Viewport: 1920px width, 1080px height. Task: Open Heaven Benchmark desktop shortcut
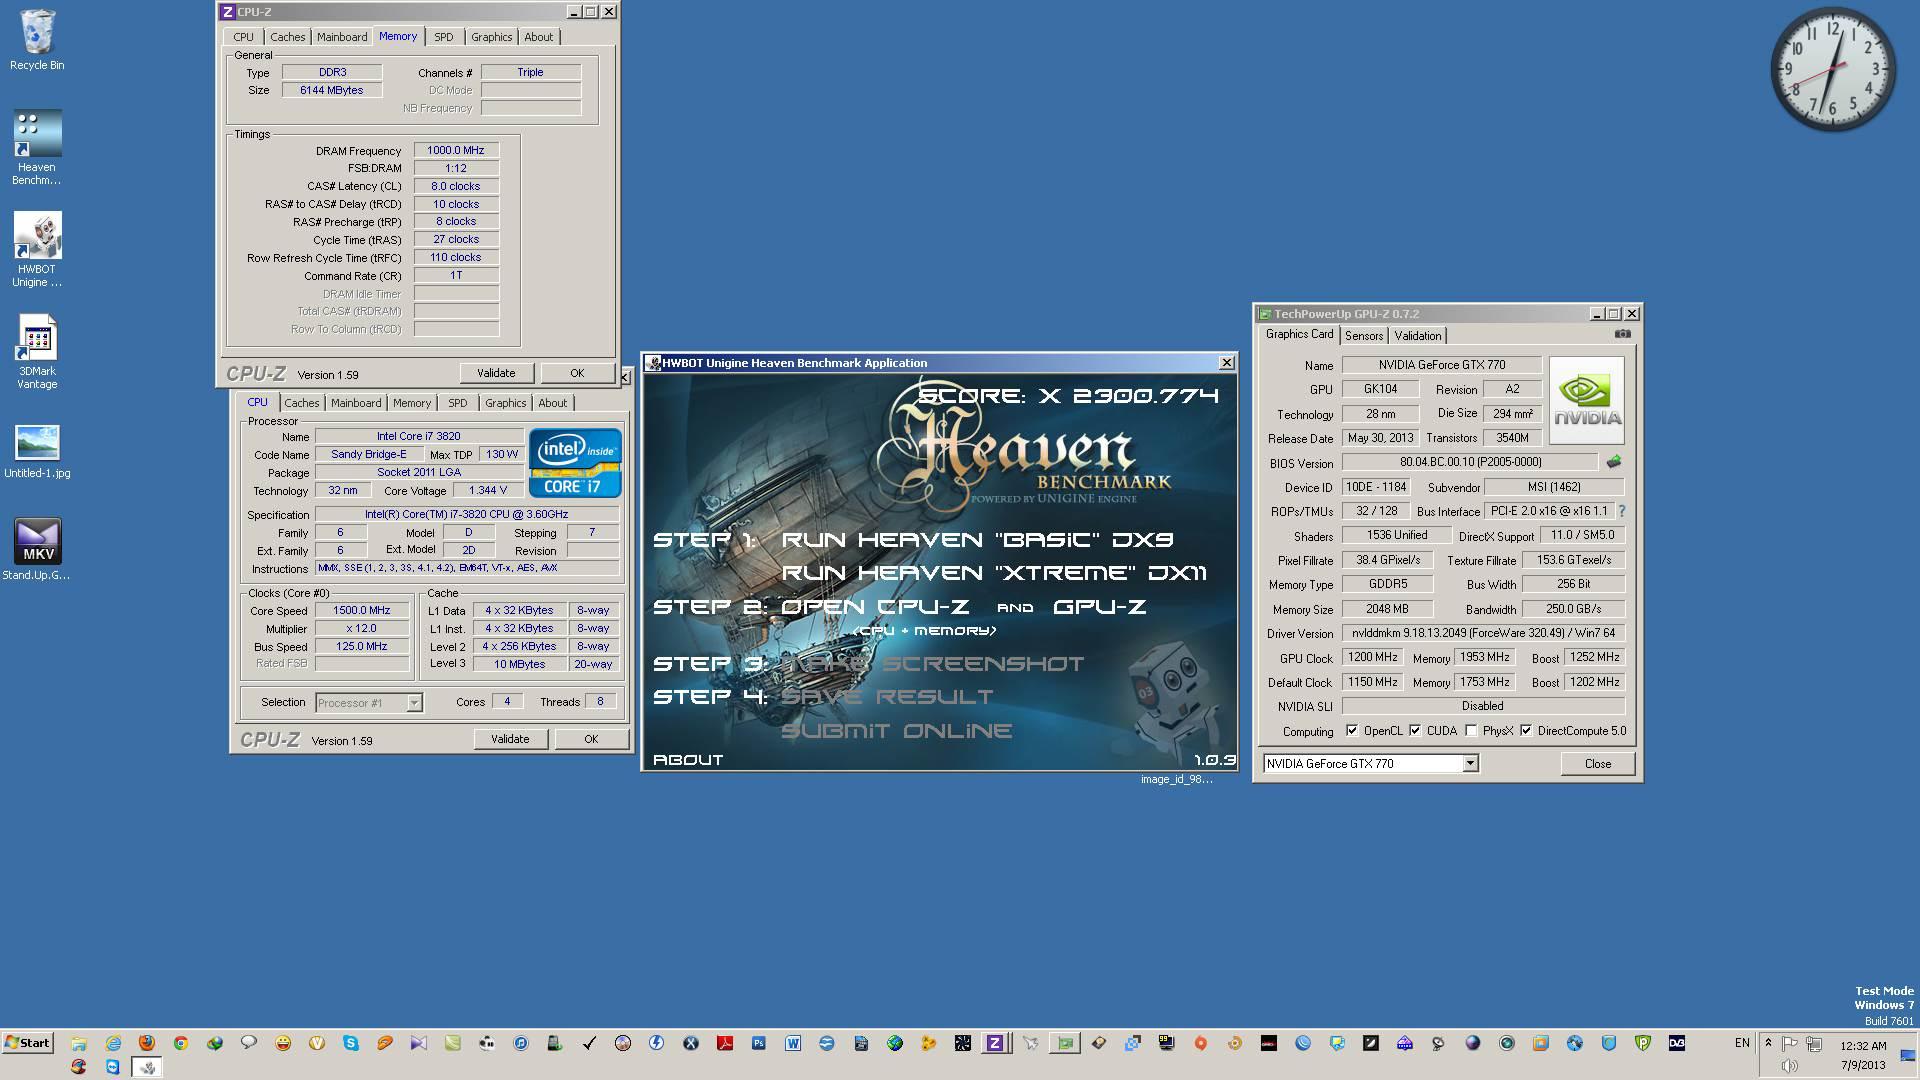pyautogui.click(x=37, y=147)
